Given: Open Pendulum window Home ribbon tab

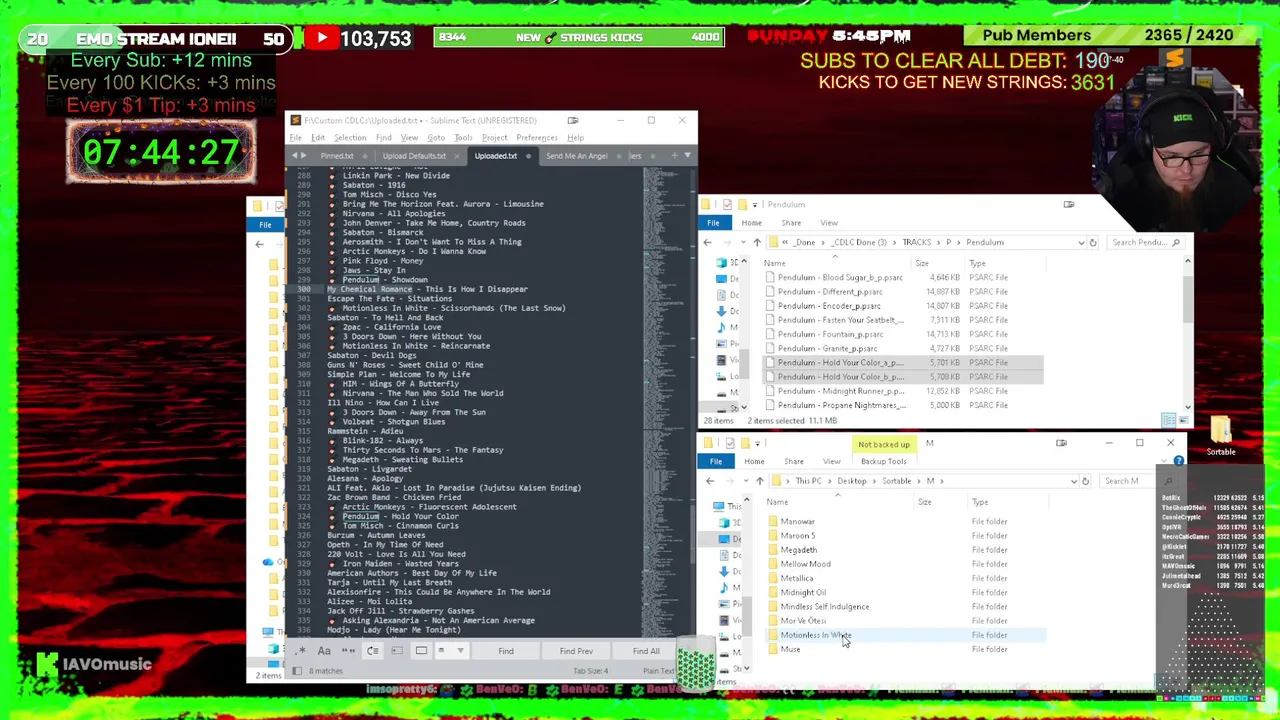Looking at the screenshot, I should click(751, 223).
